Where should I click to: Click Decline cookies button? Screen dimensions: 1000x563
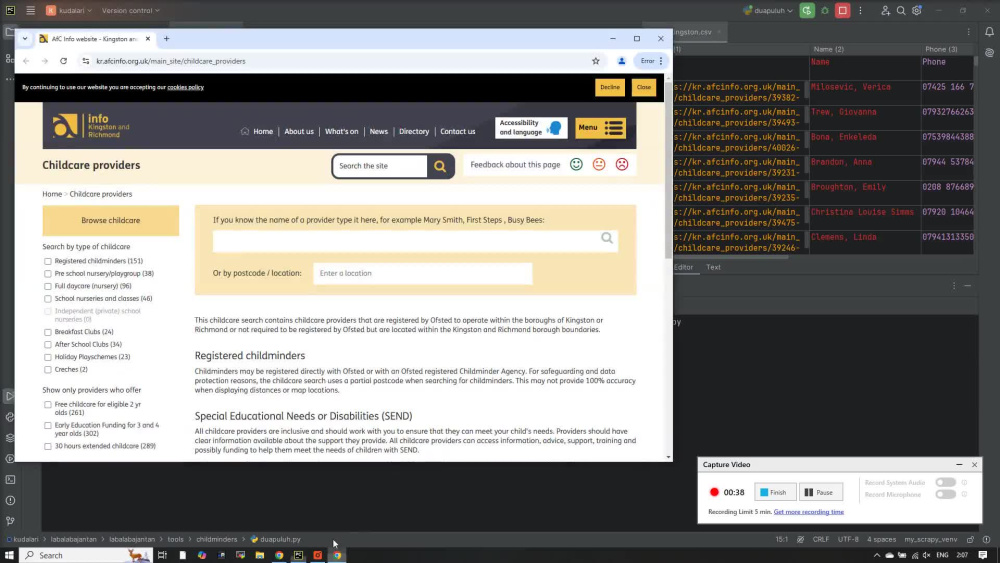click(x=610, y=87)
